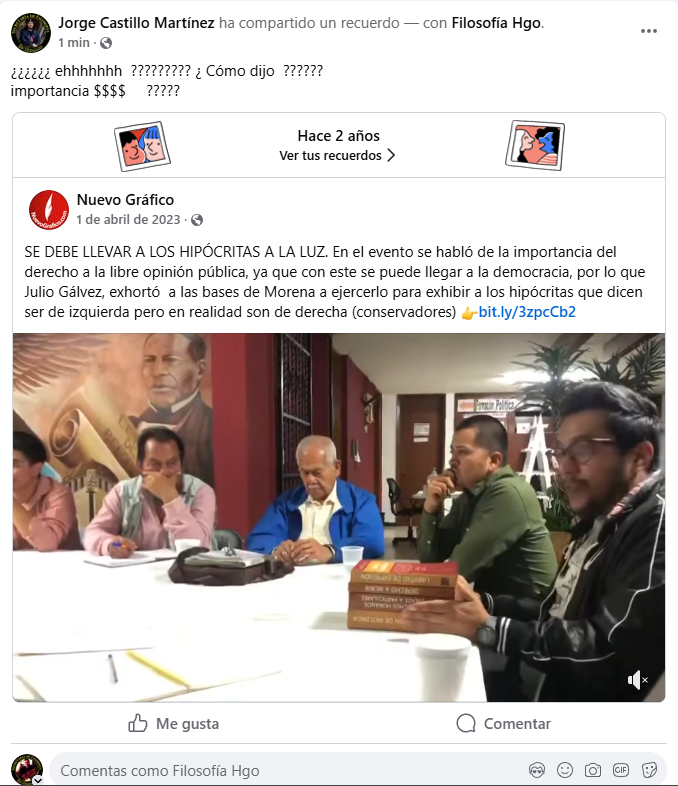Switch commenting profile via the avatar arrow
Screen dimensions: 678x786
click(x=37, y=780)
